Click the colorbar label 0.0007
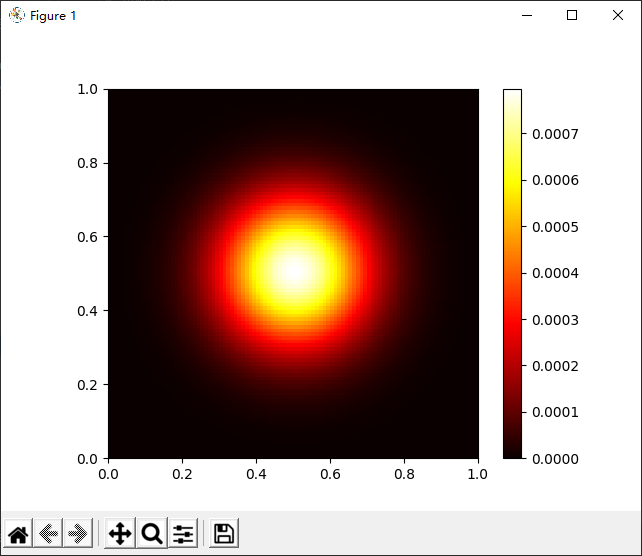Viewport: 642px width, 556px height. [555, 134]
